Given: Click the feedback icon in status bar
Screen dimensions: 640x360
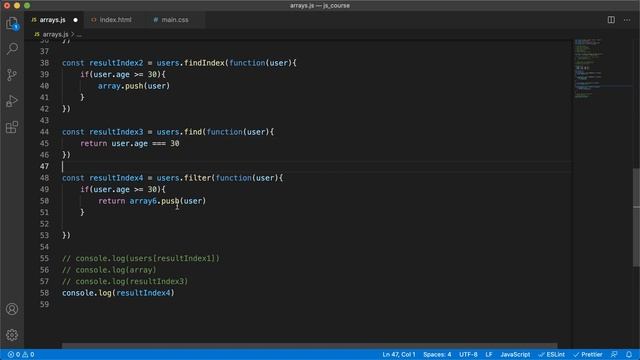Looking at the screenshot, I should tap(614, 354).
